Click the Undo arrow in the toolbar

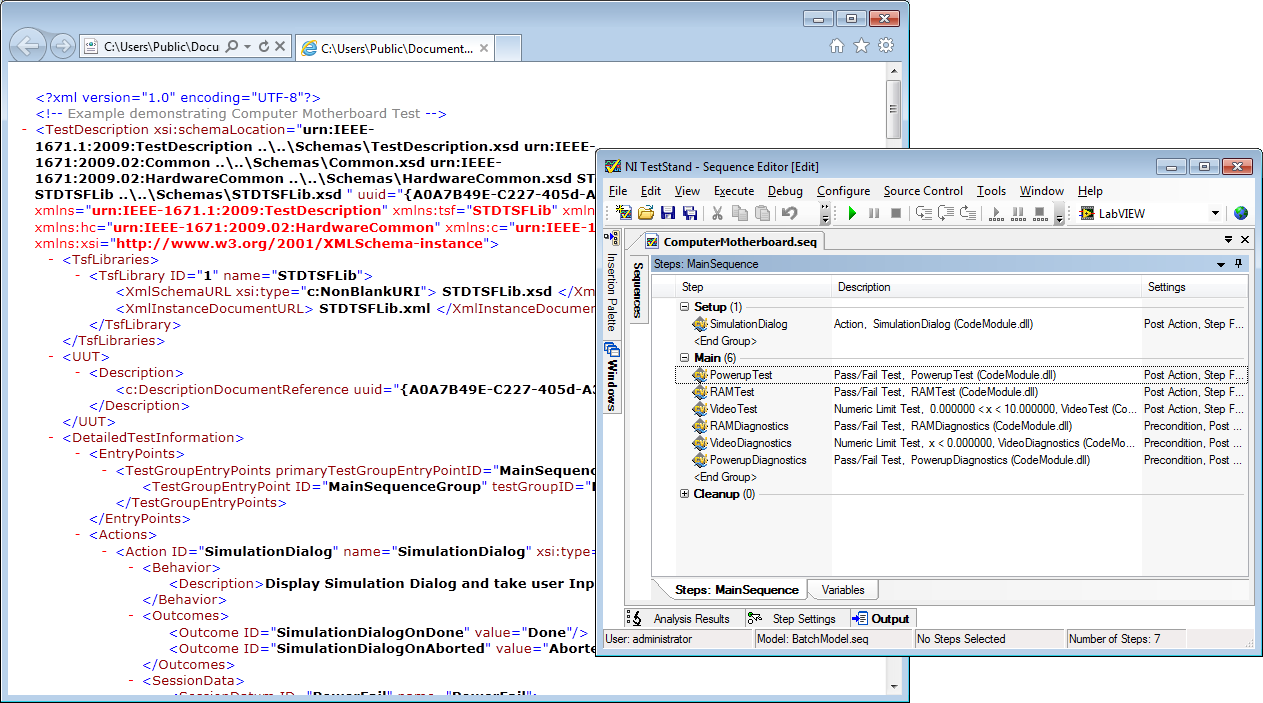point(790,213)
